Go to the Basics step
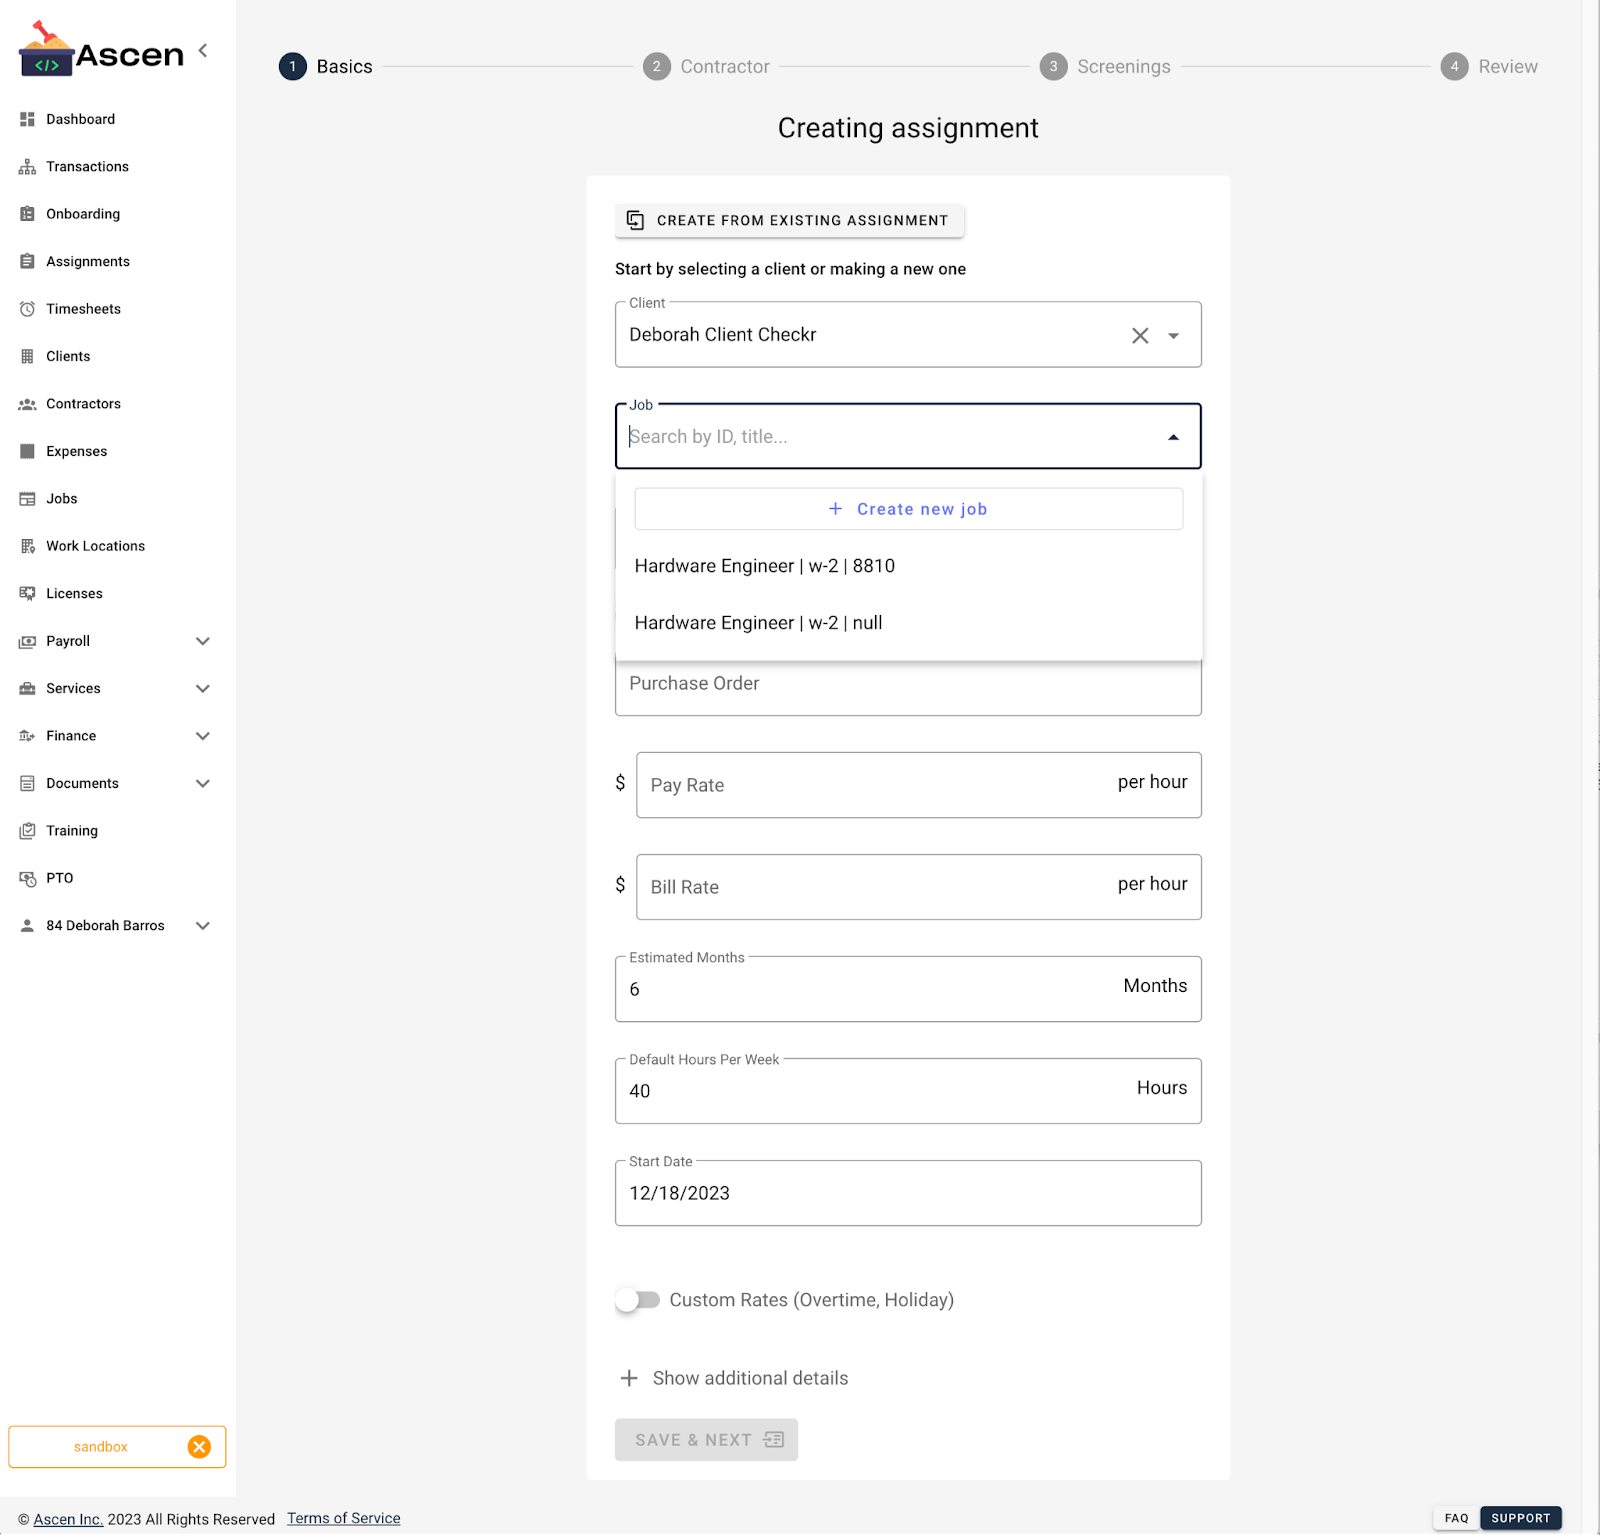The height and width of the screenshot is (1535, 1600). (x=326, y=66)
